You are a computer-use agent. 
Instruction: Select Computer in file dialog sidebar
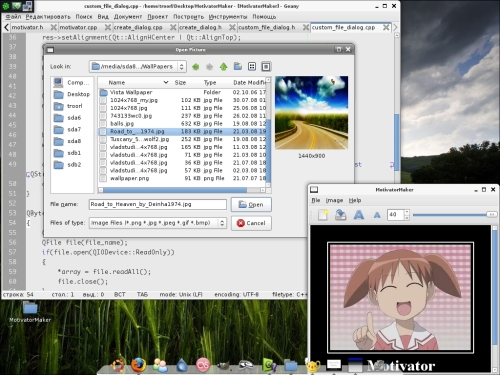point(72,82)
